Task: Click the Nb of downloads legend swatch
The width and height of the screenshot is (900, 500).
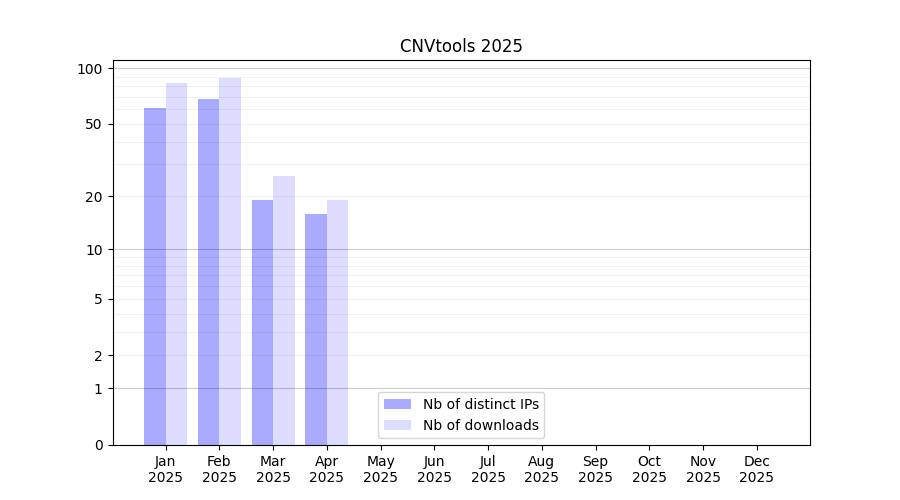Action: [397, 425]
